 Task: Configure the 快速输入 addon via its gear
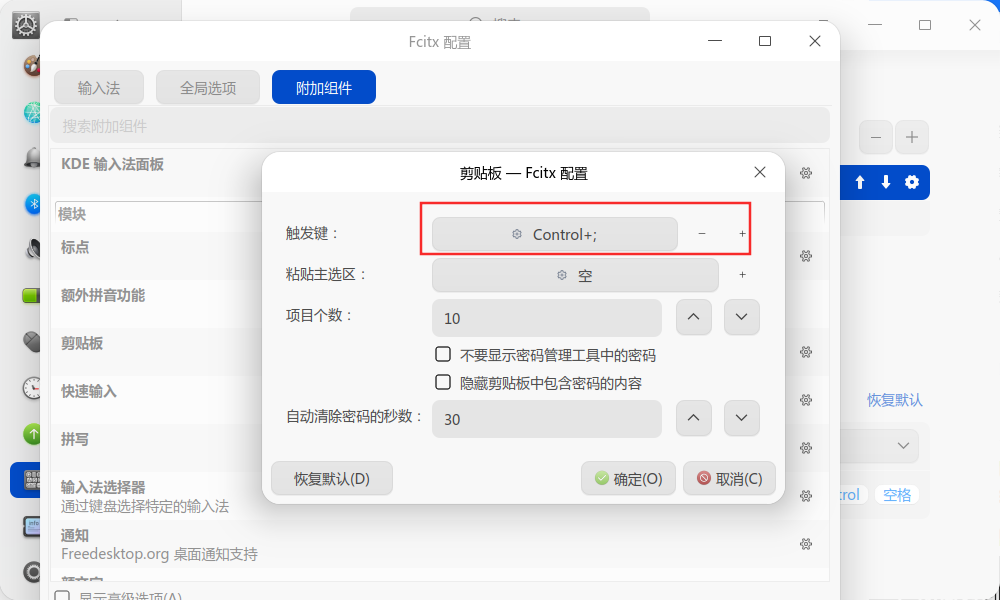806,400
